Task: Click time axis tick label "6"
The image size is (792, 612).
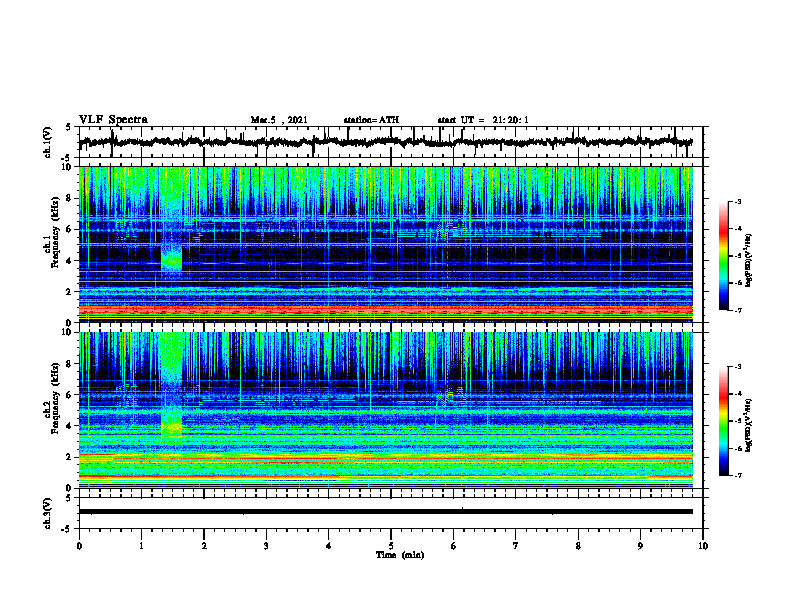Action: coord(454,546)
